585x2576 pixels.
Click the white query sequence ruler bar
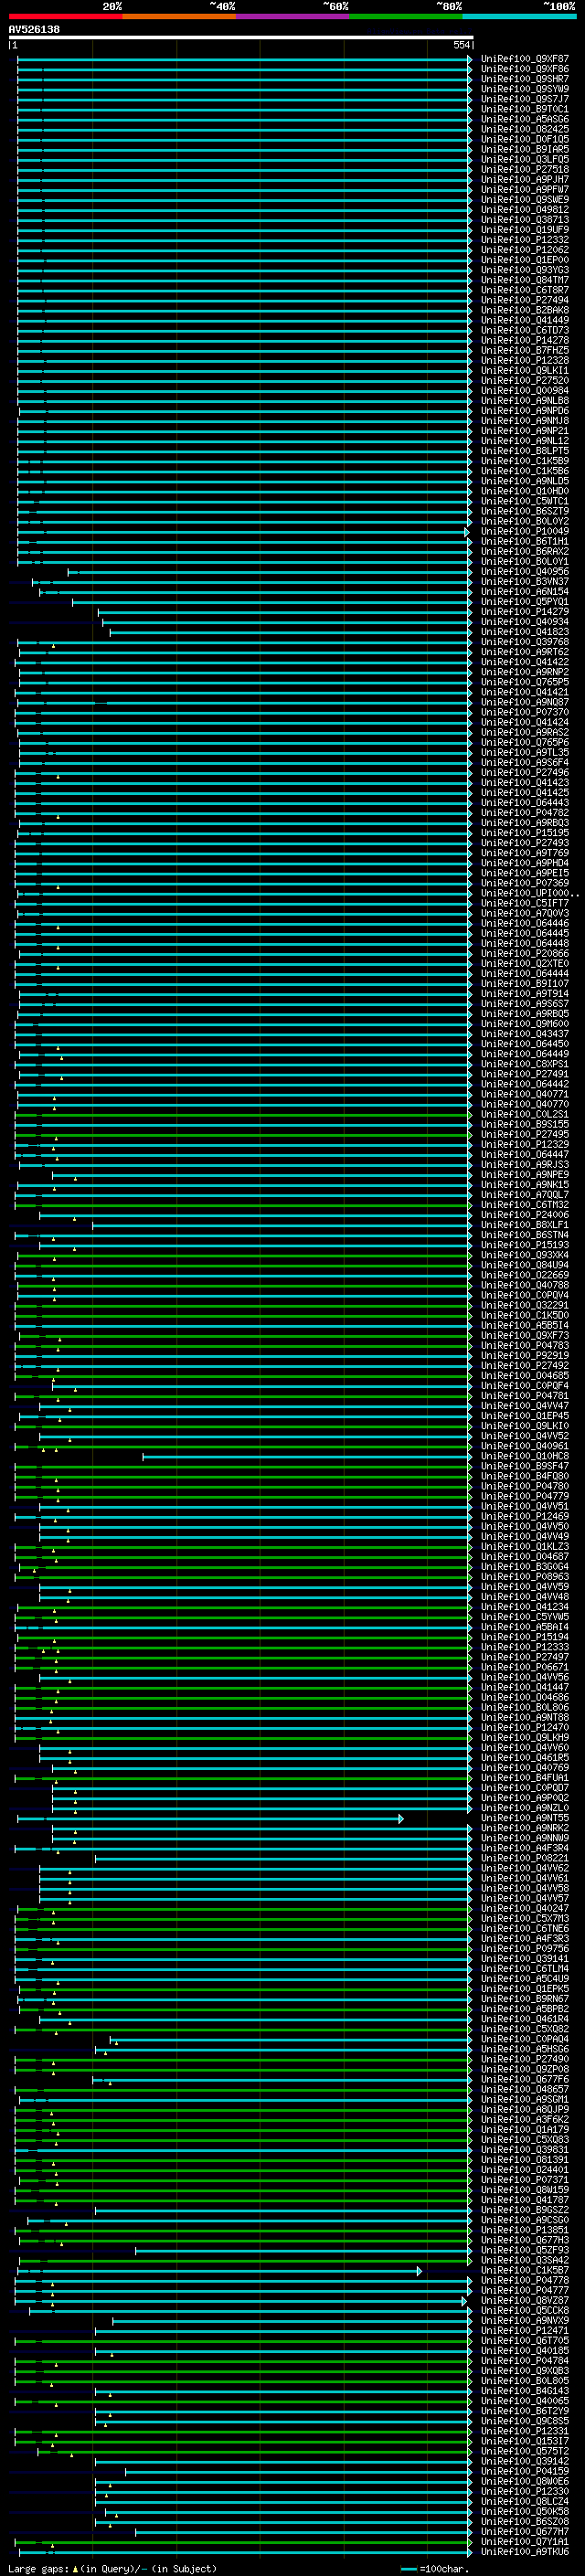(241, 37)
